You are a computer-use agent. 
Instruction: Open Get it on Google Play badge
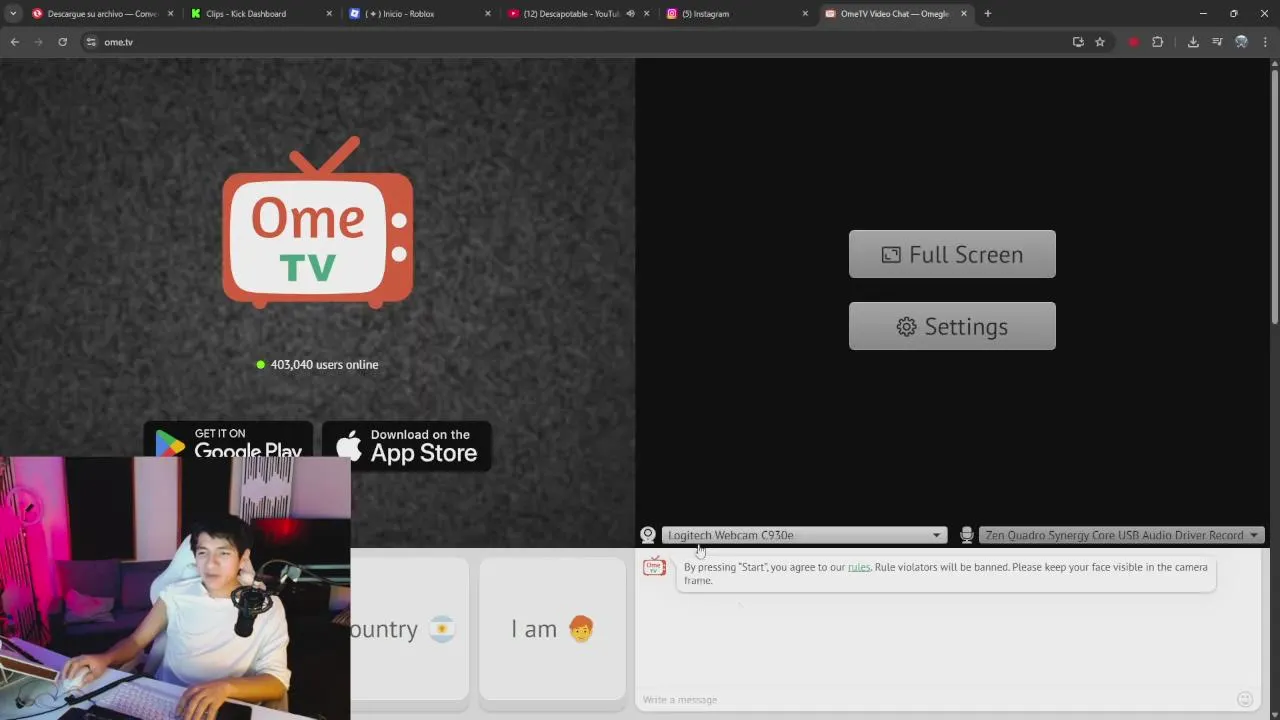pos(228,440)
